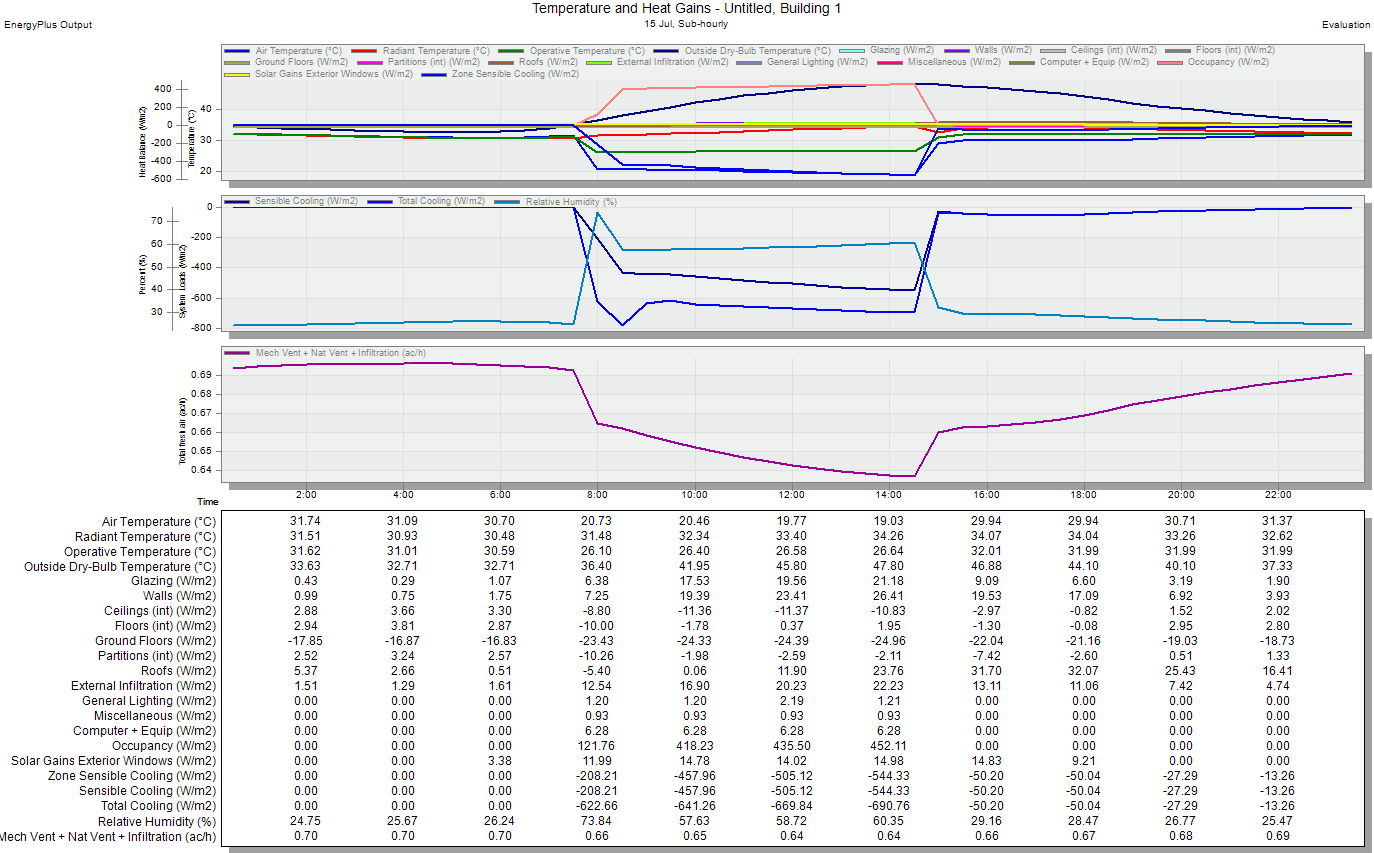The height and width of the screenshot is (853, 1374).
Task: Click the Time label beside the axis
Action: [x=207, y=501]
